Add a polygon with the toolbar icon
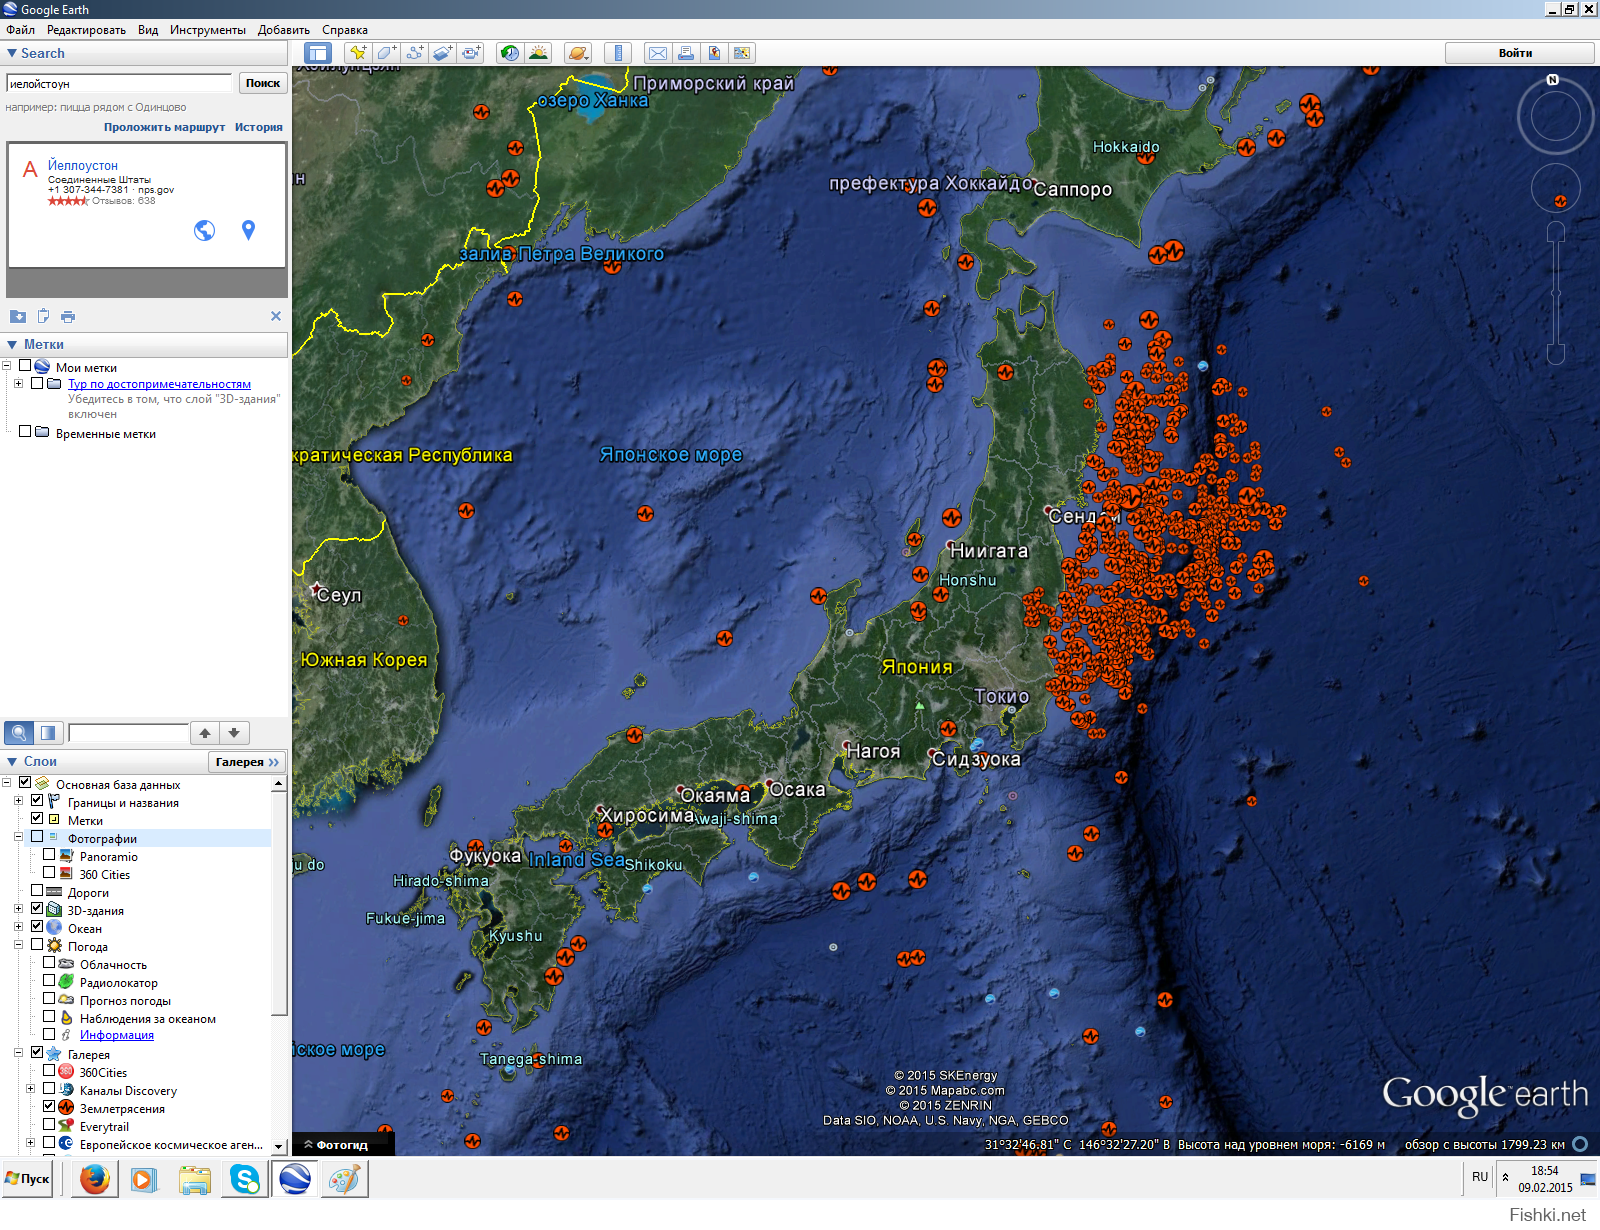The image size is (1600, 1230). (x=386, y=53)
